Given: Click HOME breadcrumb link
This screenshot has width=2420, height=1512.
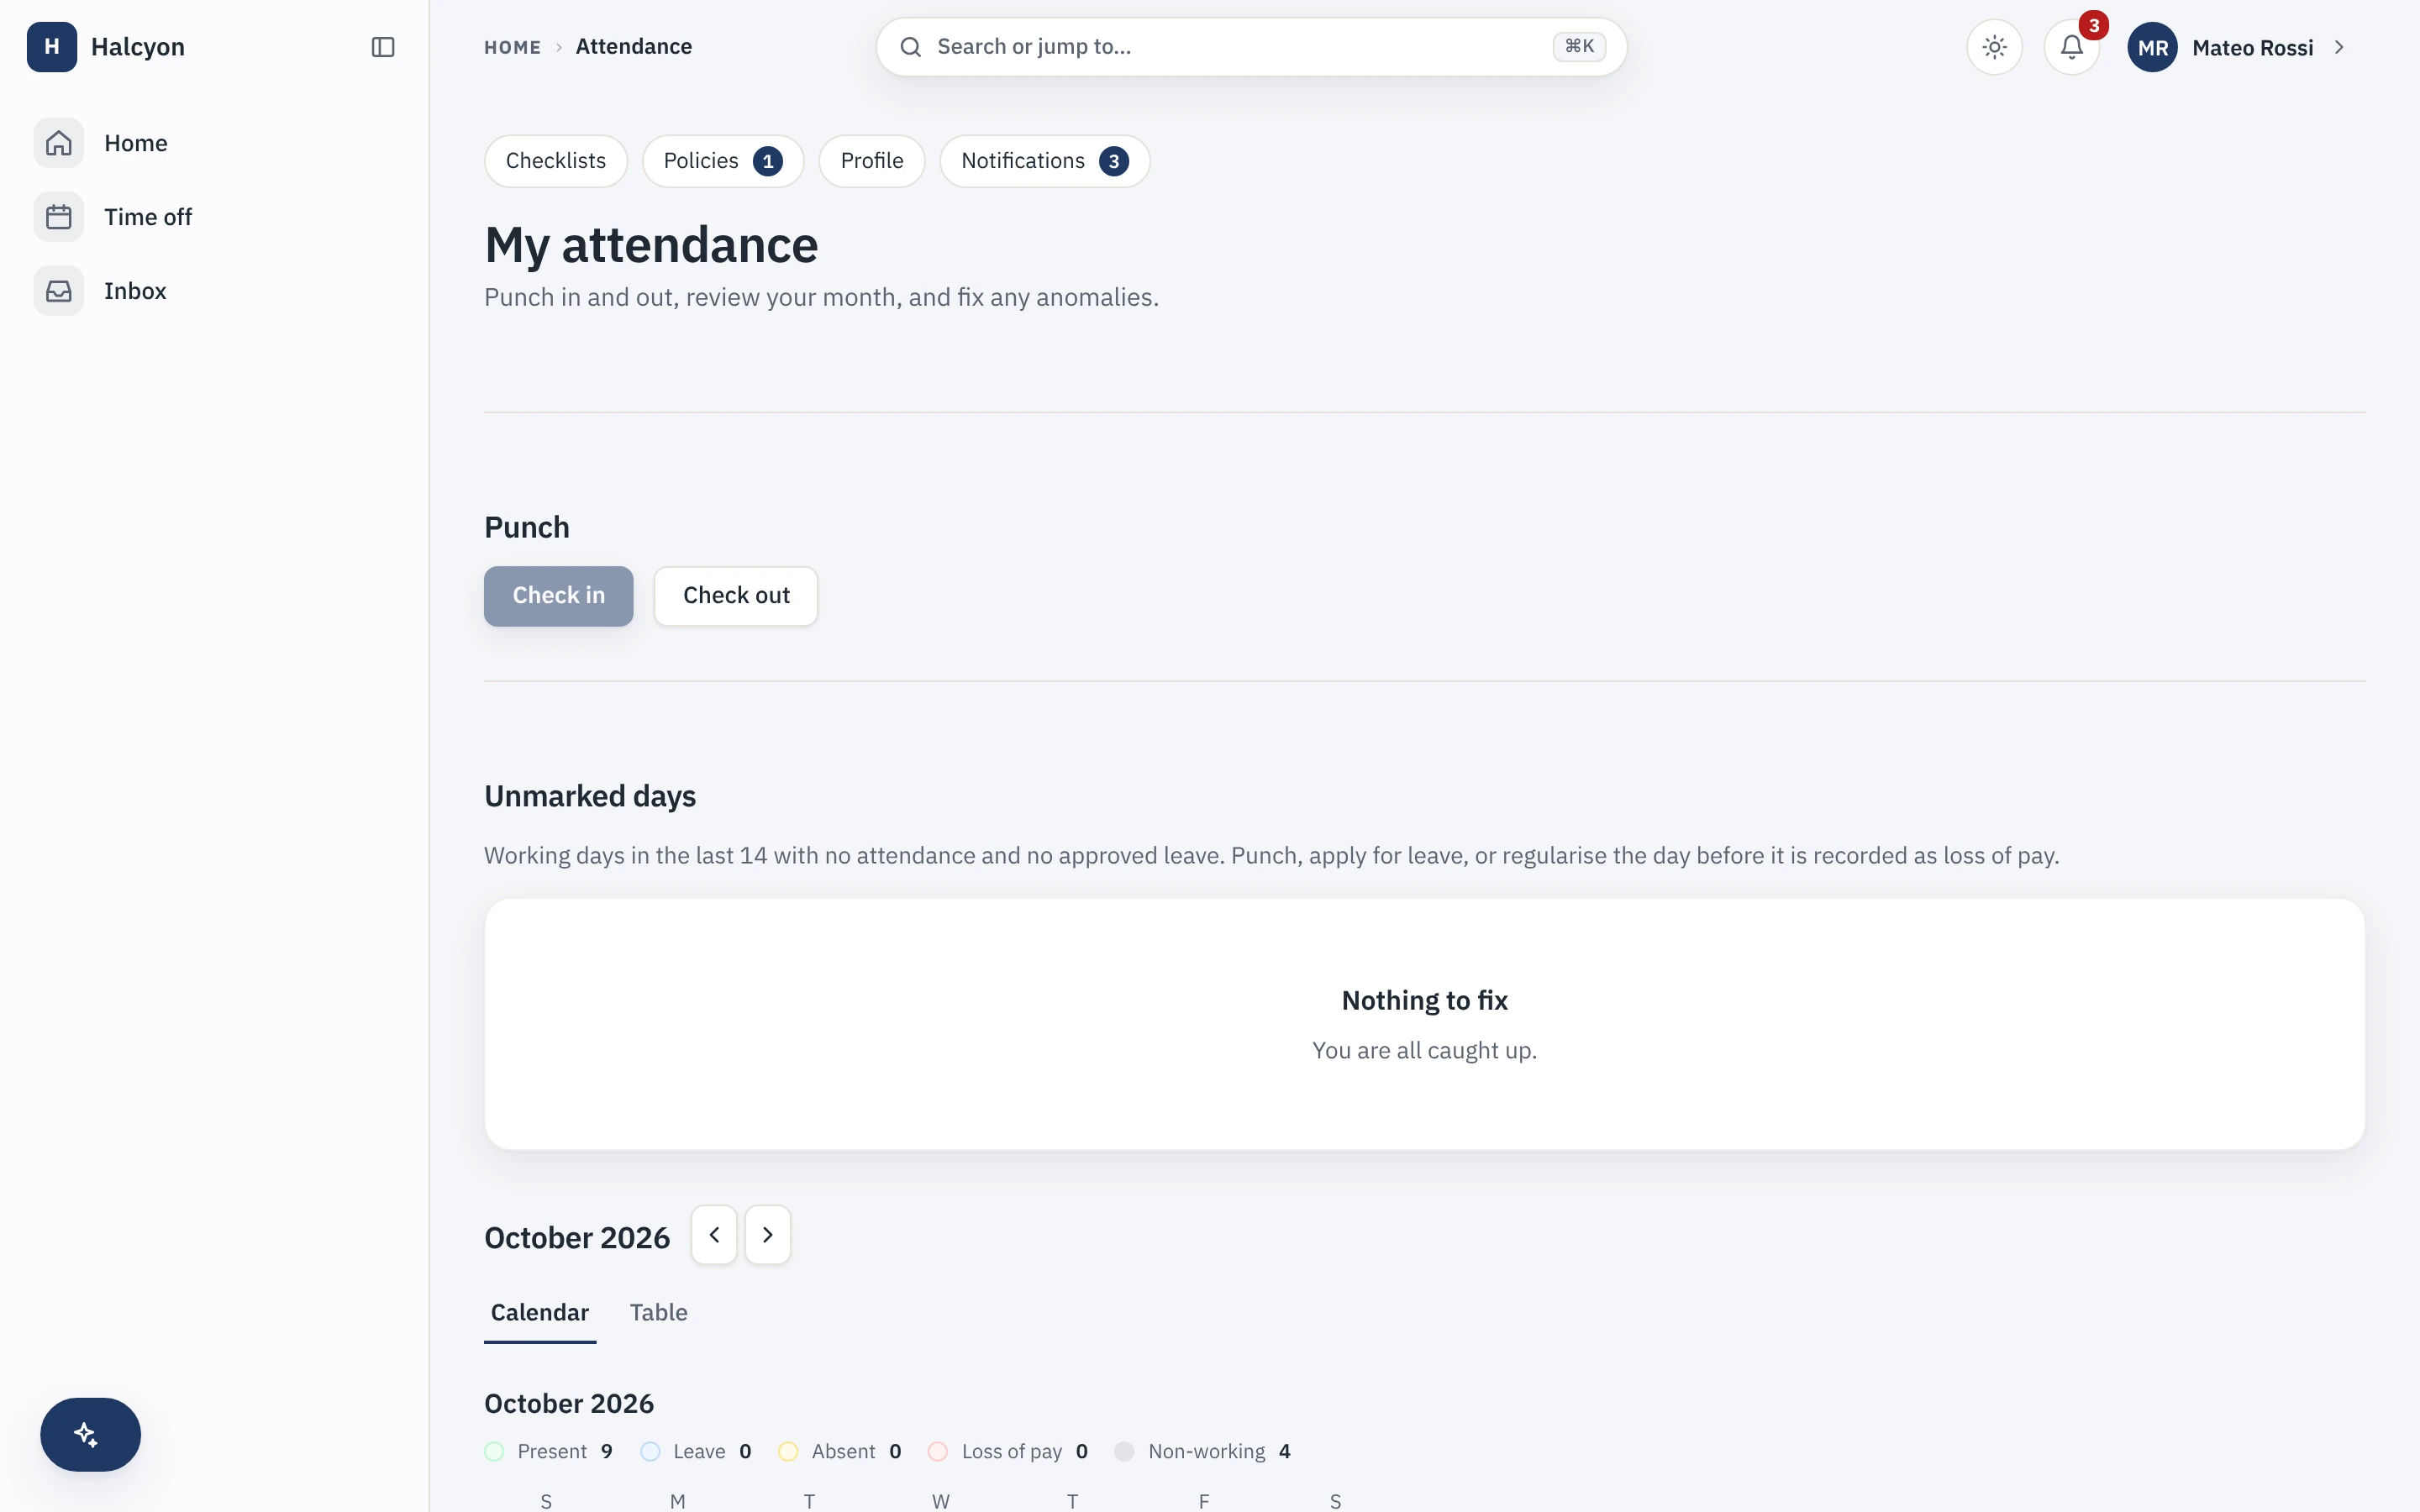Looking at the screenshot, I should (513, 47).
